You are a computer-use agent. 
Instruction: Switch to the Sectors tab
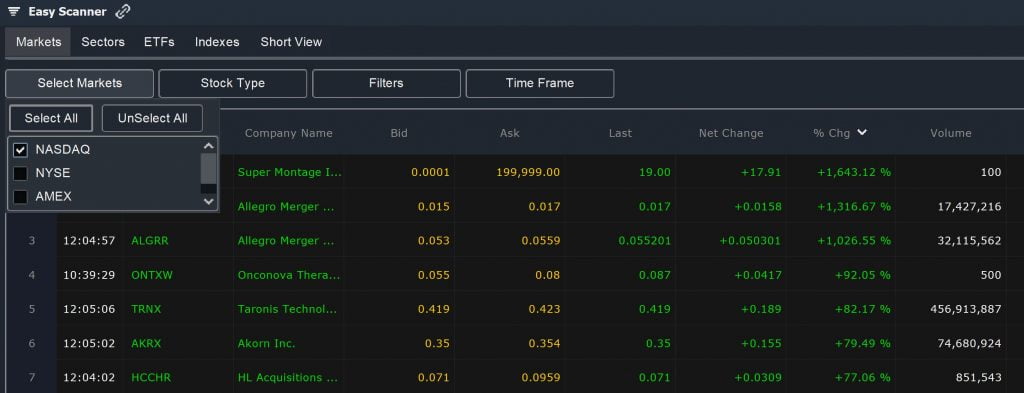click(103, 42)
